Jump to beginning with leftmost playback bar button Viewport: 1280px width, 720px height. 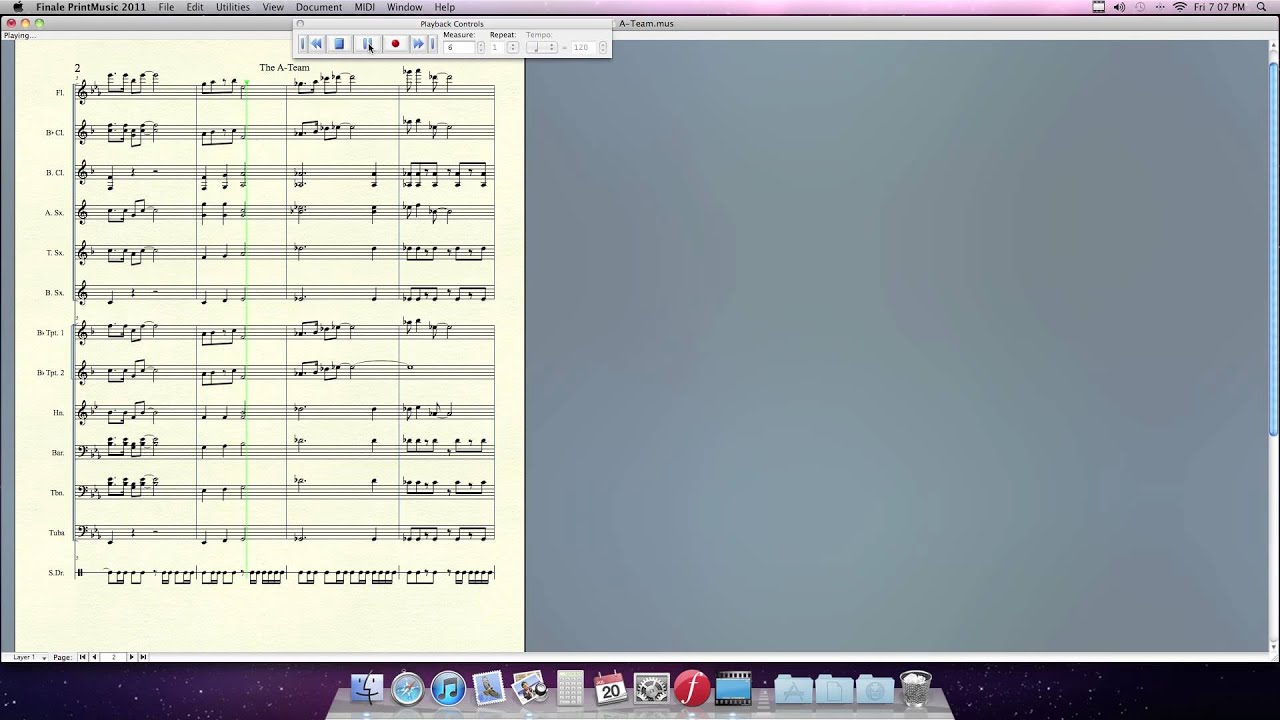tap(303, 44)
